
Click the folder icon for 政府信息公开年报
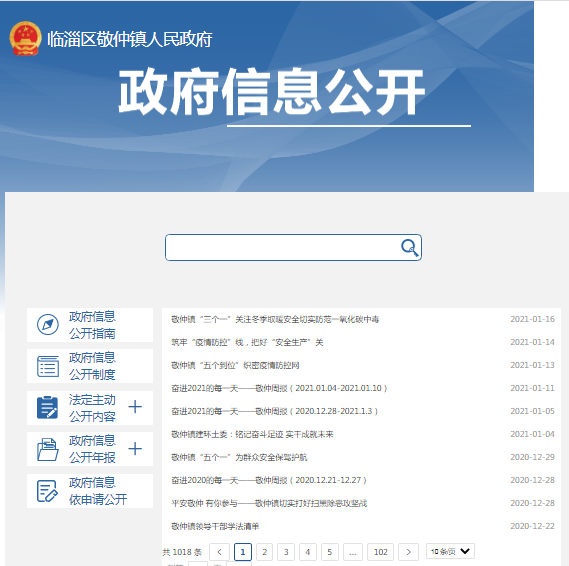[48, 449]
